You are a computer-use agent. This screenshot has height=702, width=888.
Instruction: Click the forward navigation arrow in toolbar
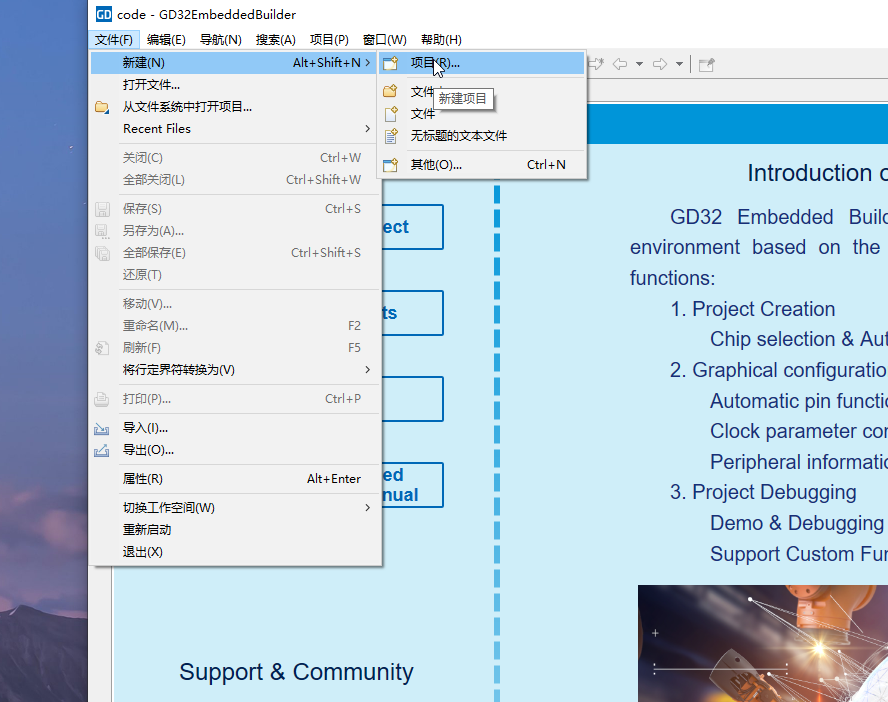[660, 64]
